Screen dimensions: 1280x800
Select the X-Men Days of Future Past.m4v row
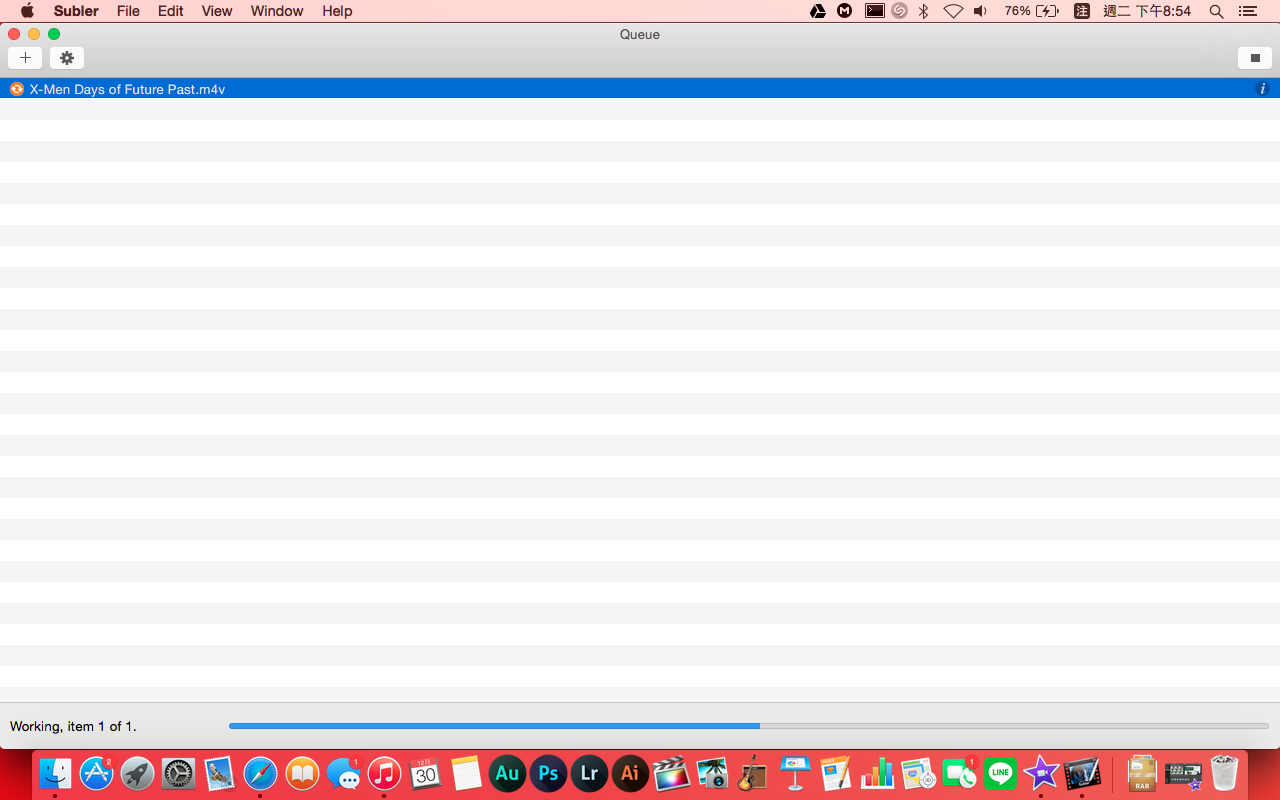pos(640,89)
